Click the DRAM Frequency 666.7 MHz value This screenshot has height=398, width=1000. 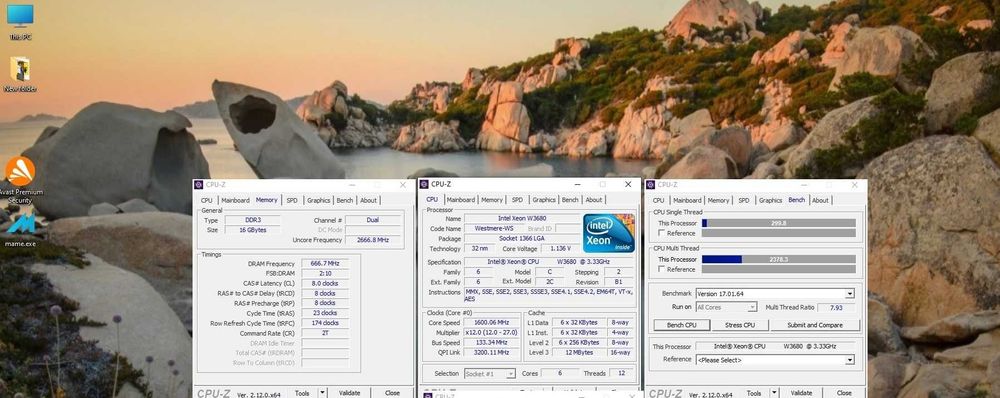pos(325,264)
